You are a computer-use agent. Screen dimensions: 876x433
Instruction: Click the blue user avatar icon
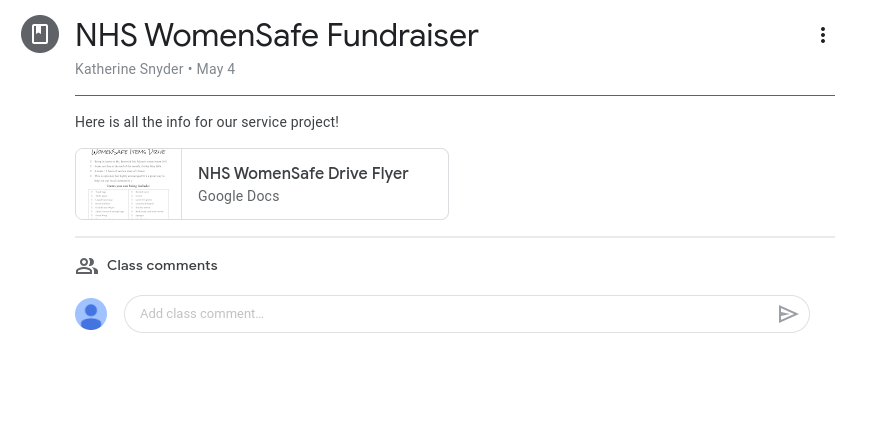click(x=91, y=314)
